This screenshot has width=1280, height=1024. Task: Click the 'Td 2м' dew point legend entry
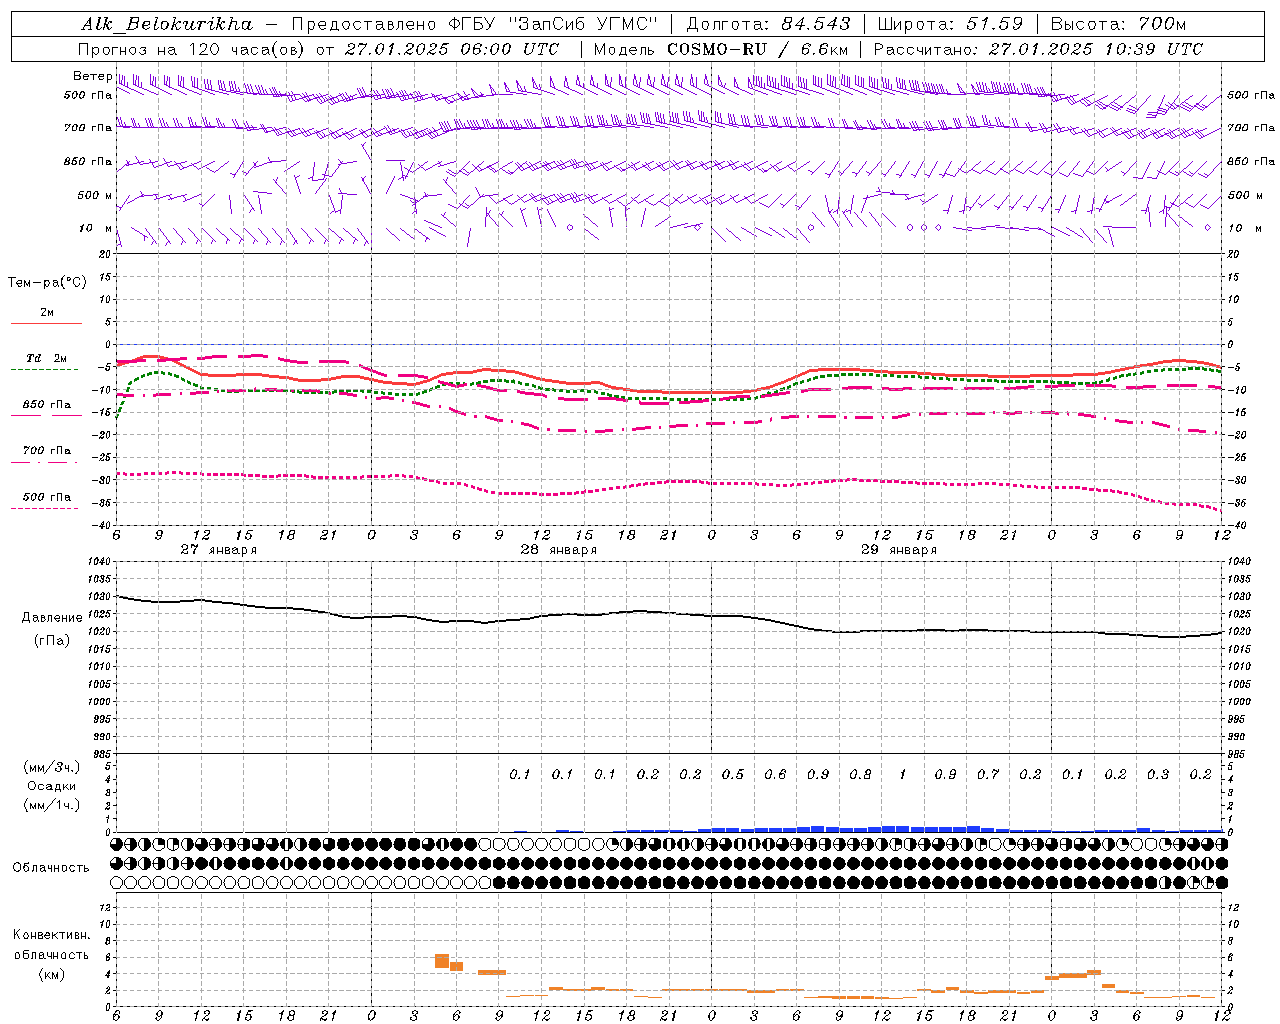click(x=47, y=358)
